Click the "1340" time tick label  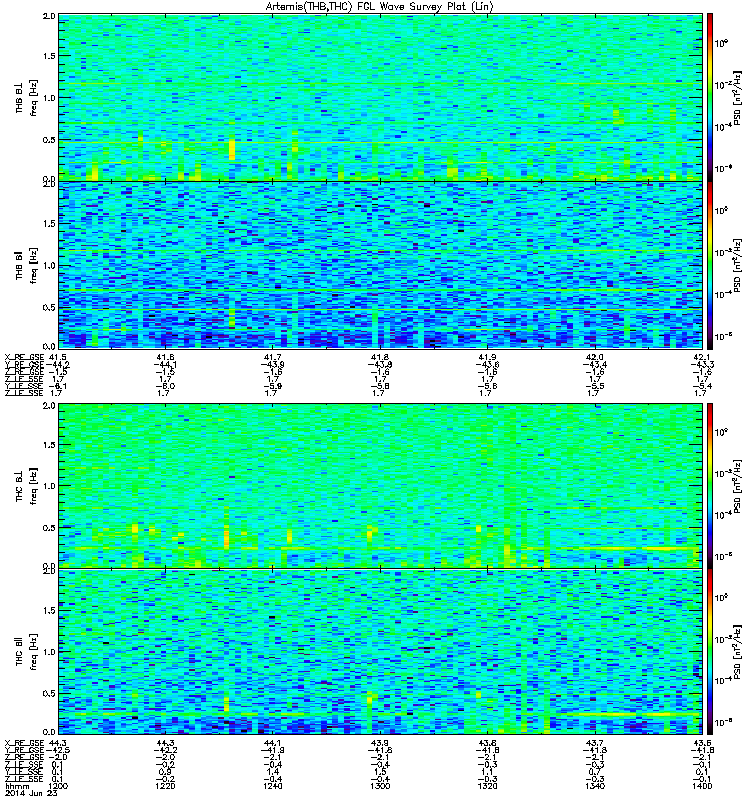pos(595,786)
